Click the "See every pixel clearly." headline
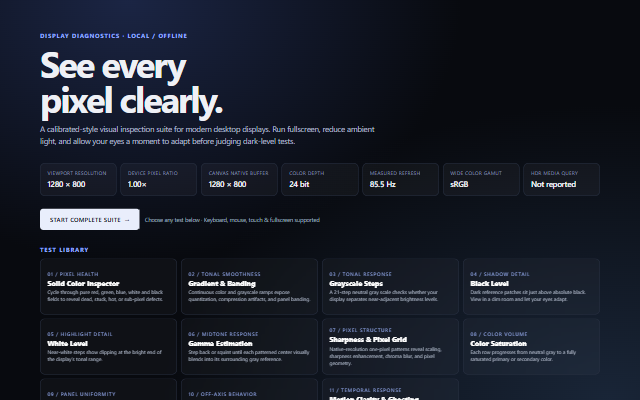 tap(131, 84)
